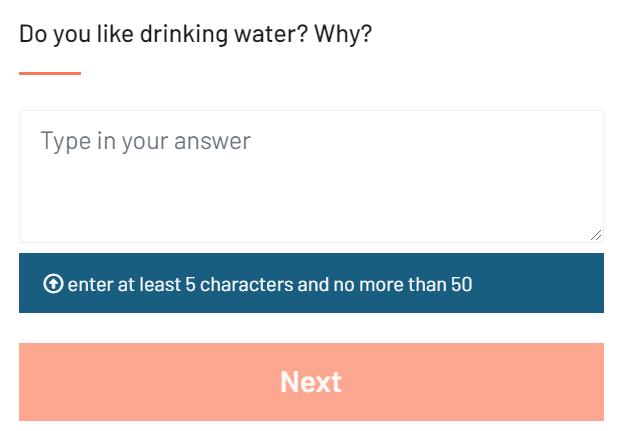Focus the 'Type in your answer' text area
This screenshot has height=431, width=622.
pos(311,176)
